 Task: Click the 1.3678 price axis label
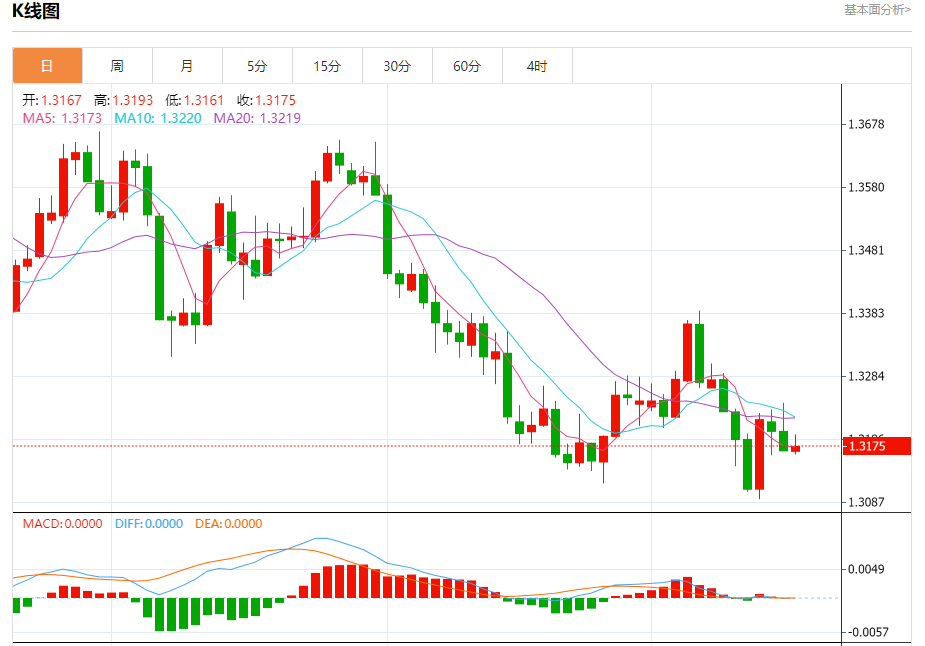tap(866, 124)
